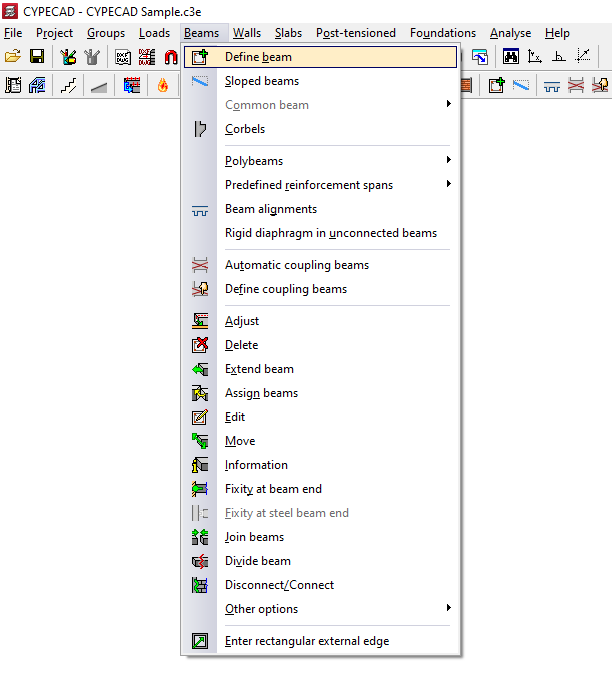Click the toolbar coupling beams hand icon
Screen dimensions: 612x699
pyautogui.click(x=600, y=85)
